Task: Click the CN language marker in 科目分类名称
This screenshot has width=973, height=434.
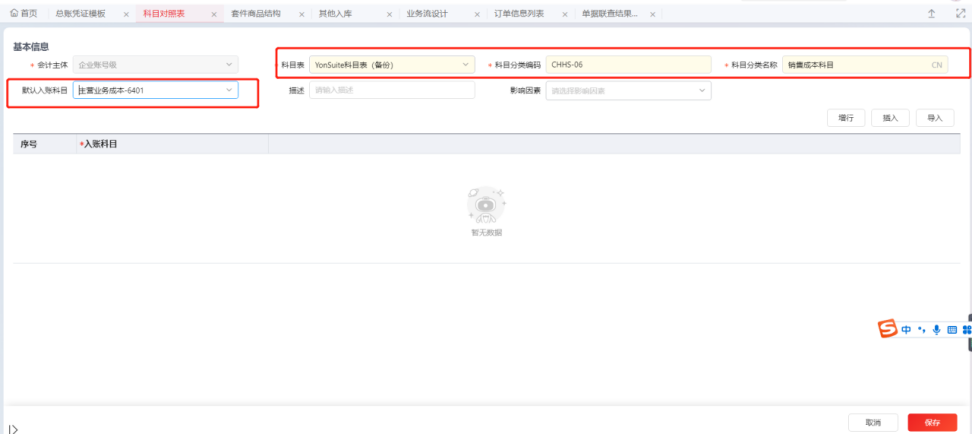Action: [x=936, y=65]
